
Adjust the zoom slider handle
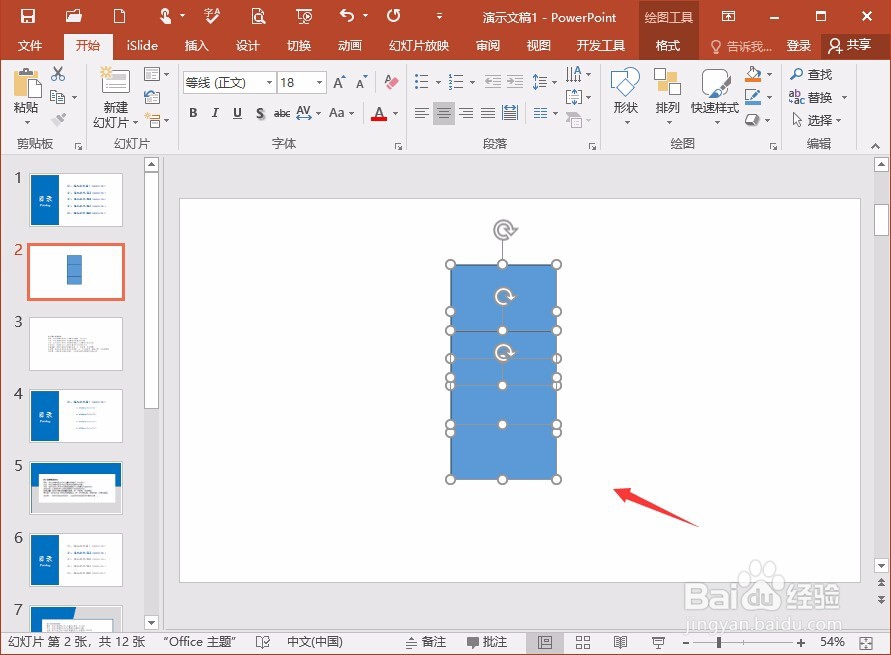coord(719,643)
